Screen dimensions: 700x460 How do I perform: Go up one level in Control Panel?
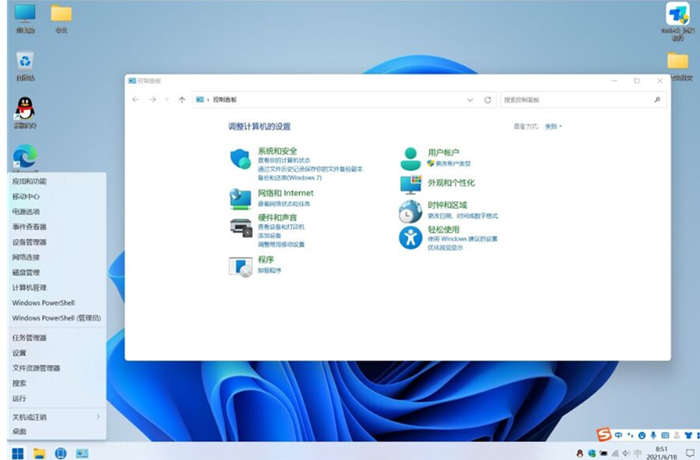(182, 100)
